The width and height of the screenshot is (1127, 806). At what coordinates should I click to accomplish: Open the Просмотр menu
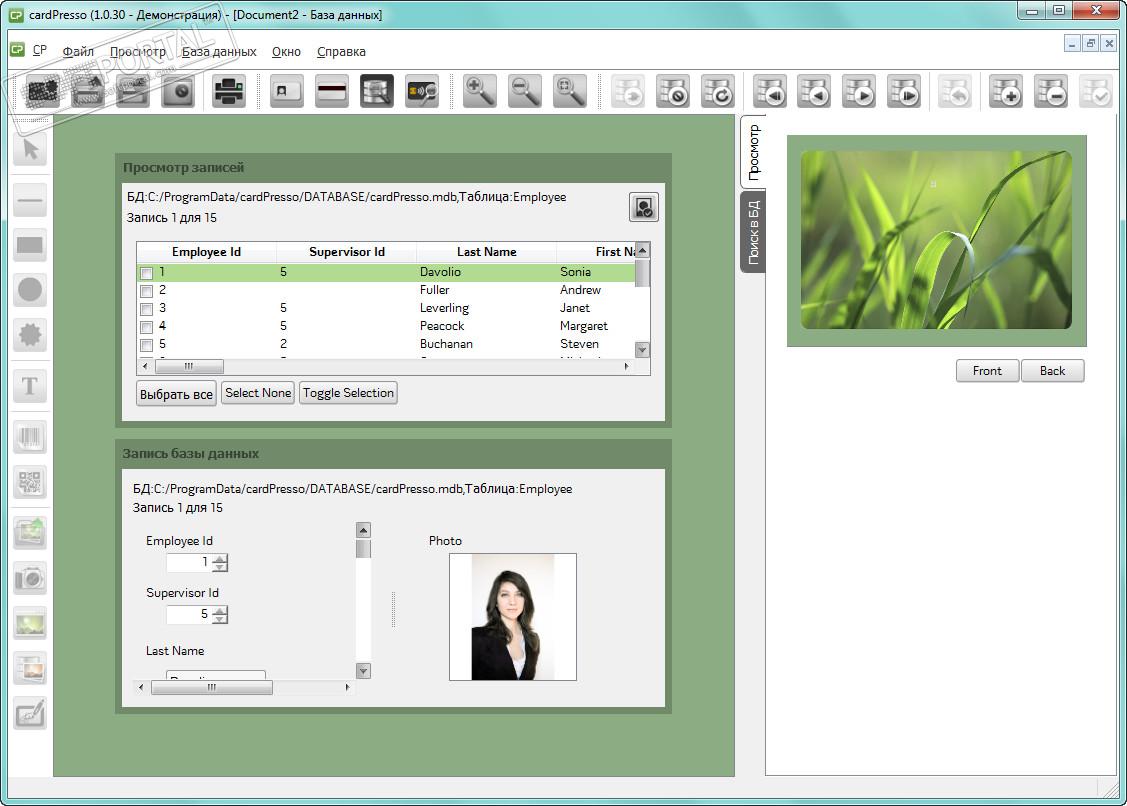[x=138, y=51]
